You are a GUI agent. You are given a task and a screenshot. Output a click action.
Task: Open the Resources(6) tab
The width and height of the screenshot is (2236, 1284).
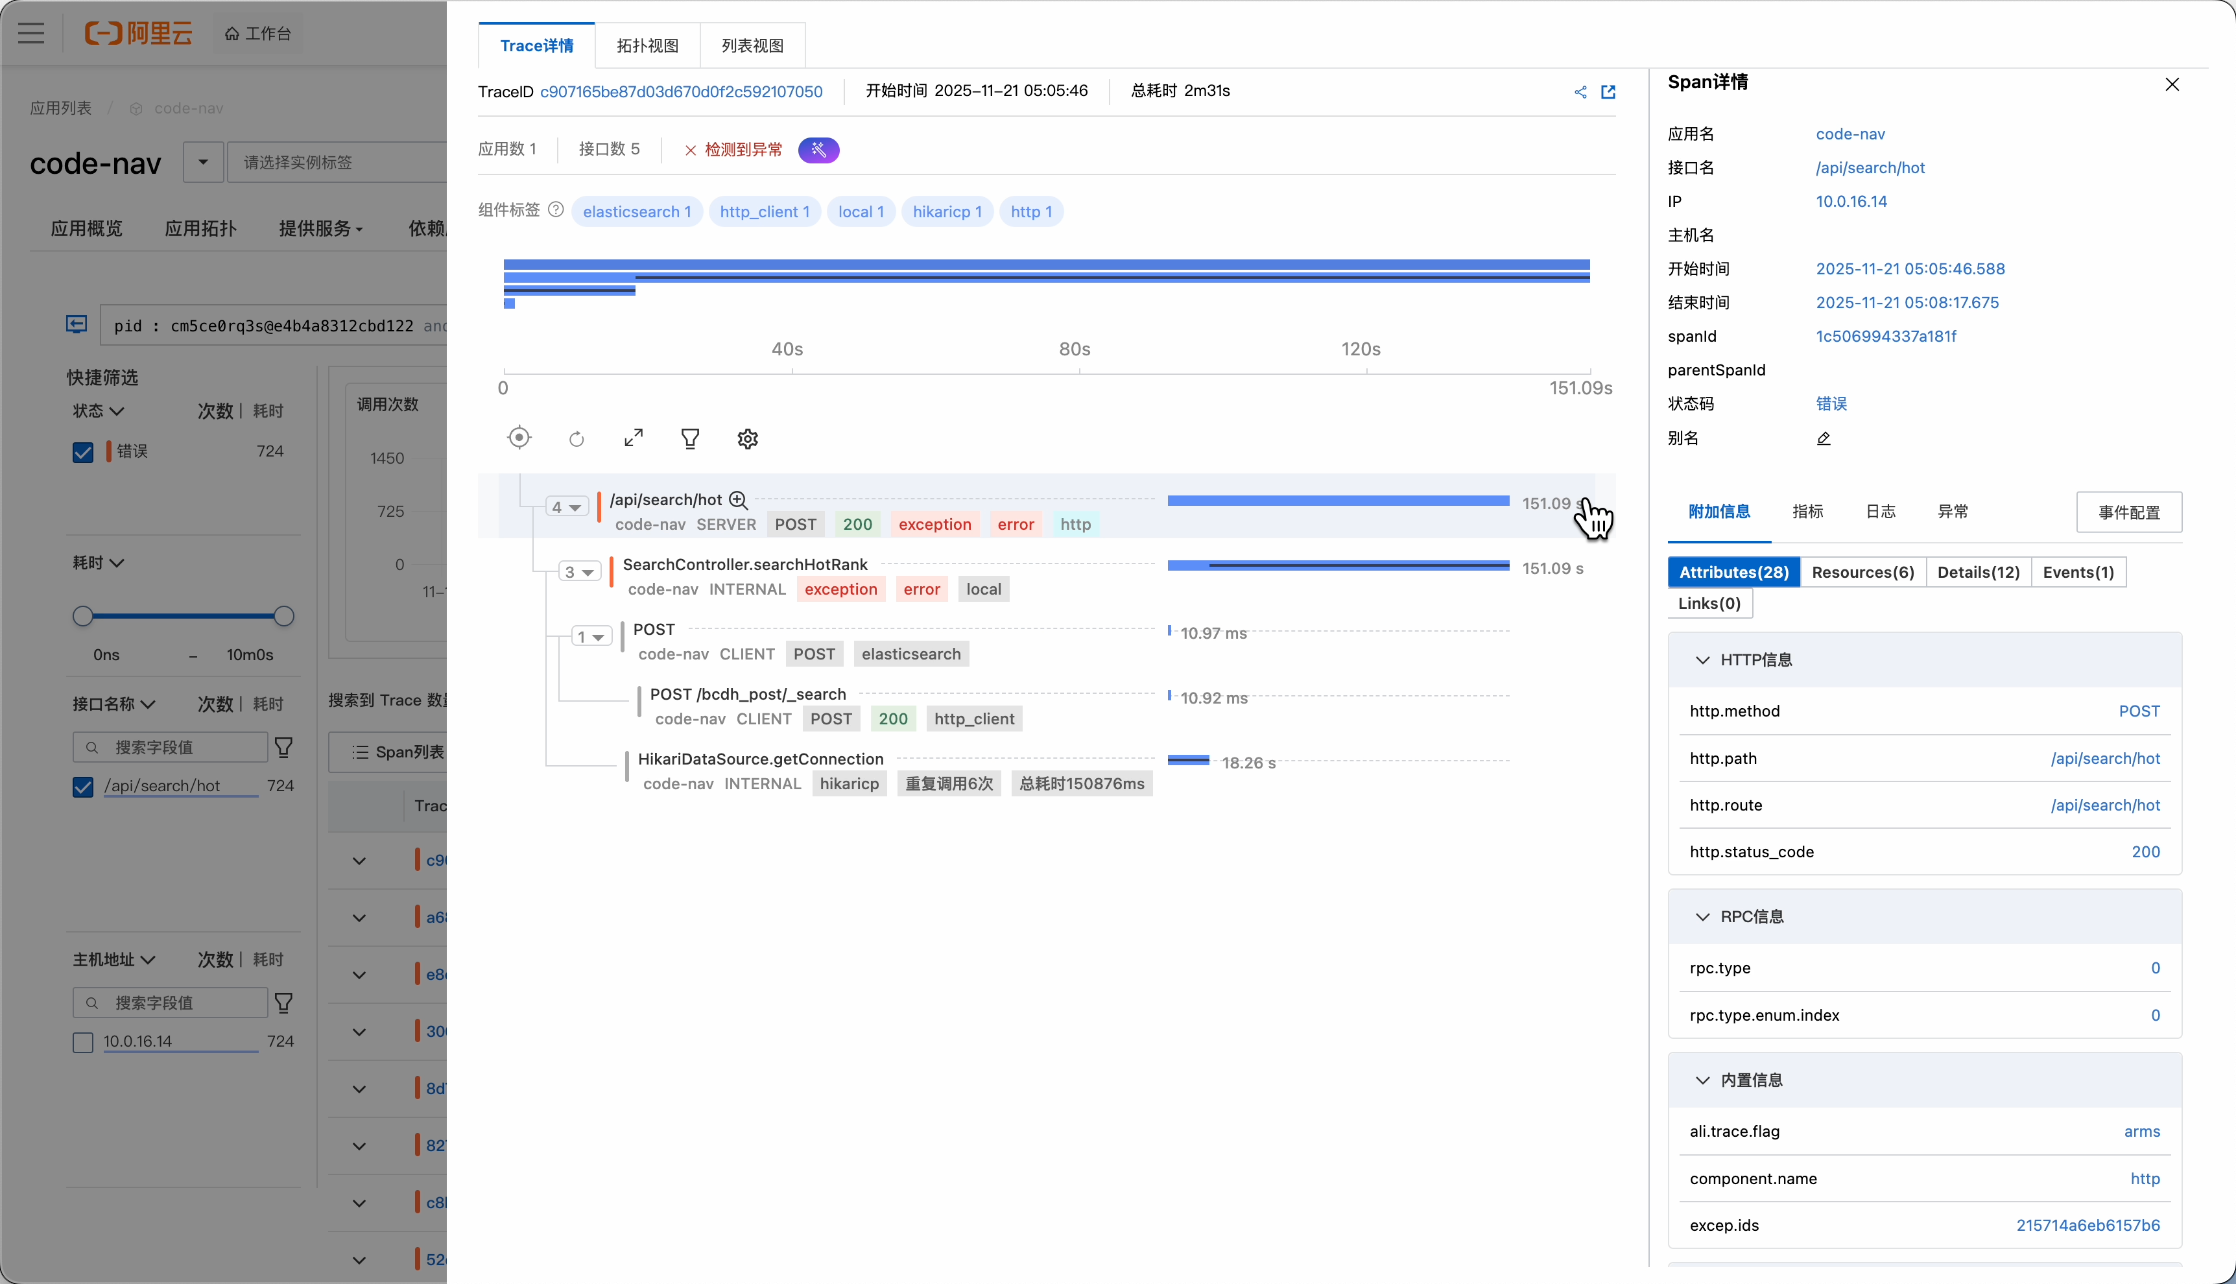coord(1862,572)
